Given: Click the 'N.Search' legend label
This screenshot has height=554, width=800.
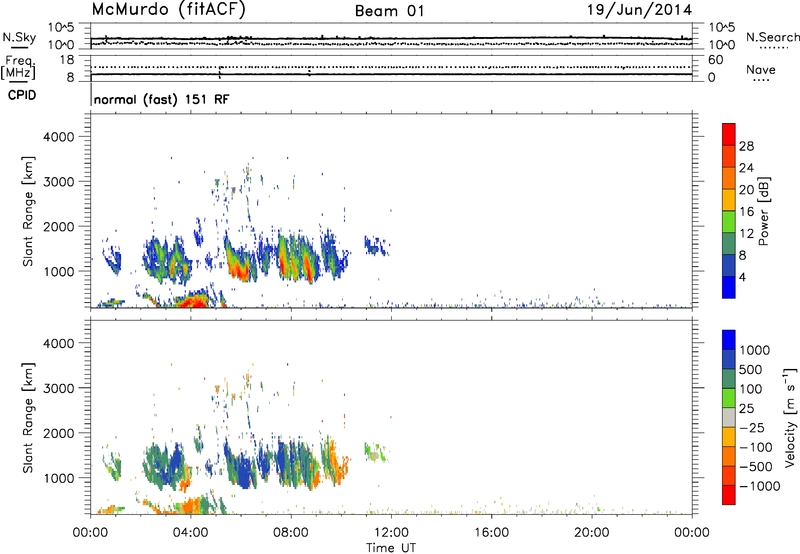Looking at the screenshot, I should point(772,37).
